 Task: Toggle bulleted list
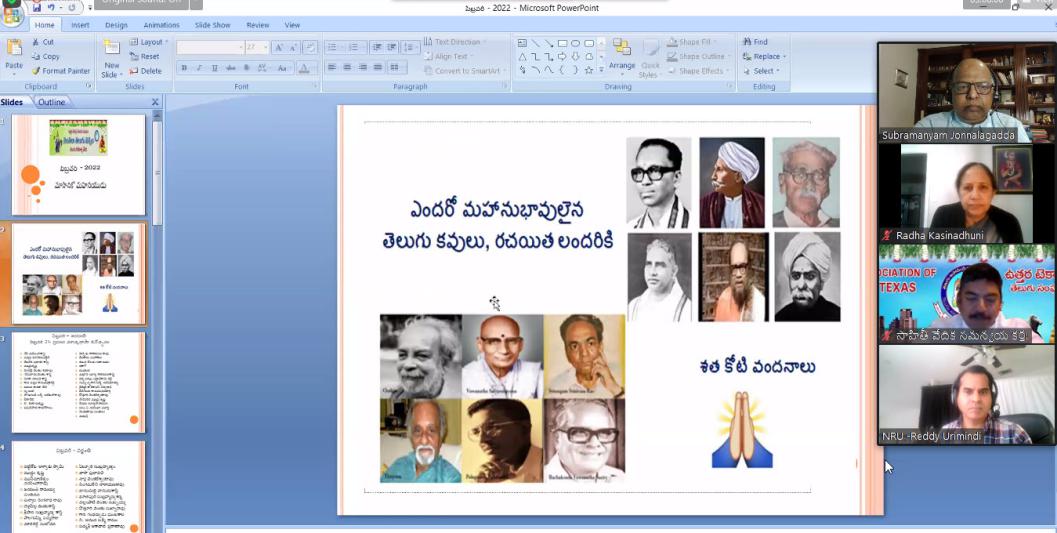(x=333, y=47)
